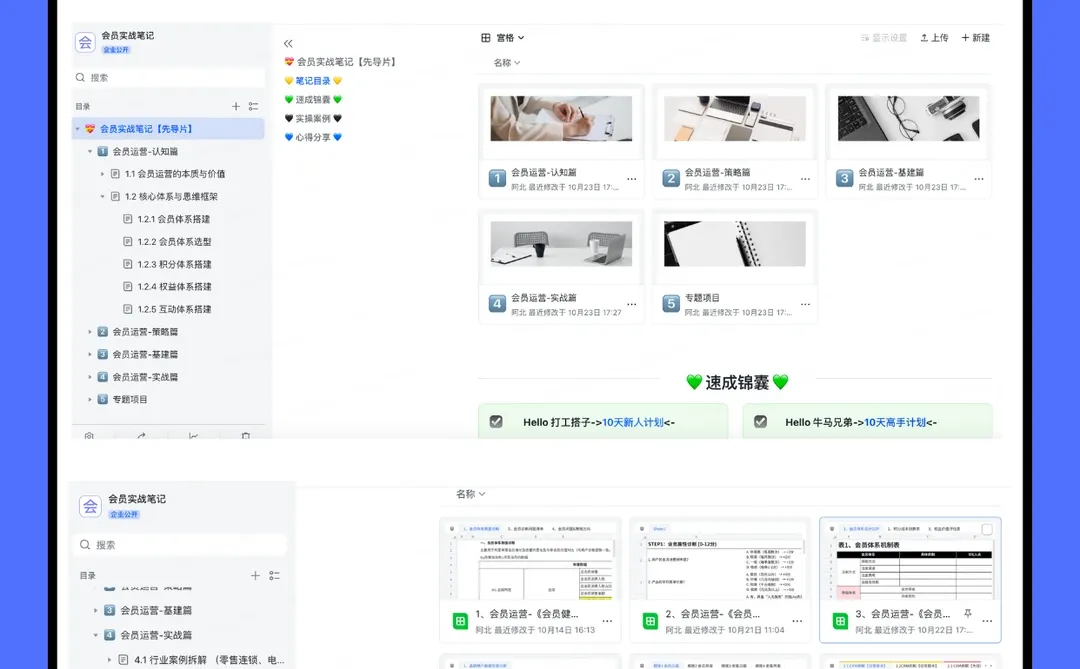The height and width of the screenshot is (669, 1080).
Task: Open 2、会员运营 spreadsheet preview thumbnail
Action: click(720, 561)
